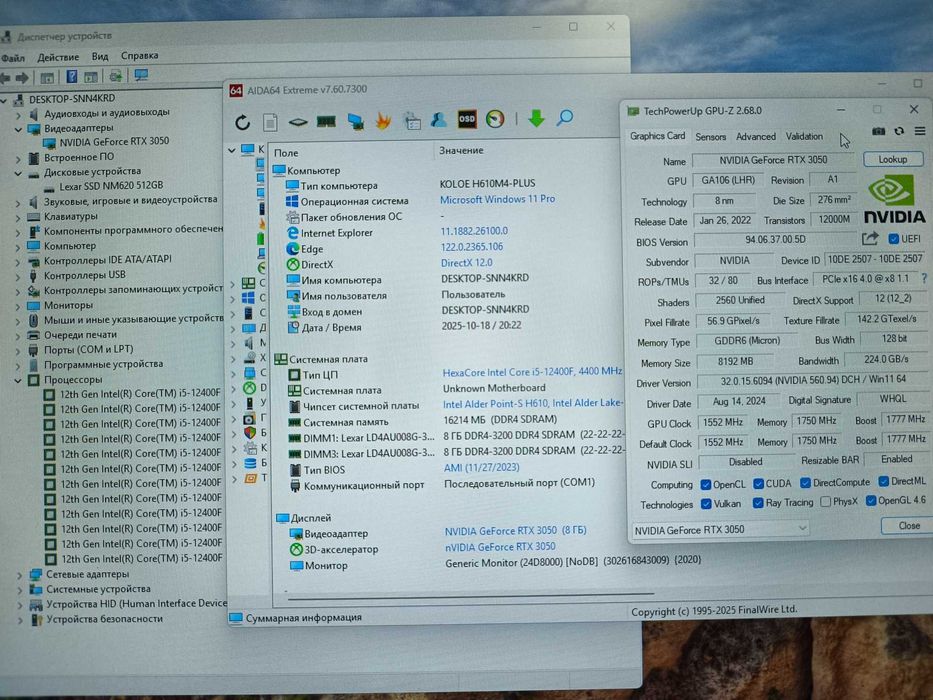Click the AIDA64 Refresh toolbar icon
The height and width of the screenshot is (700, 933).
[x=242, y=122]
